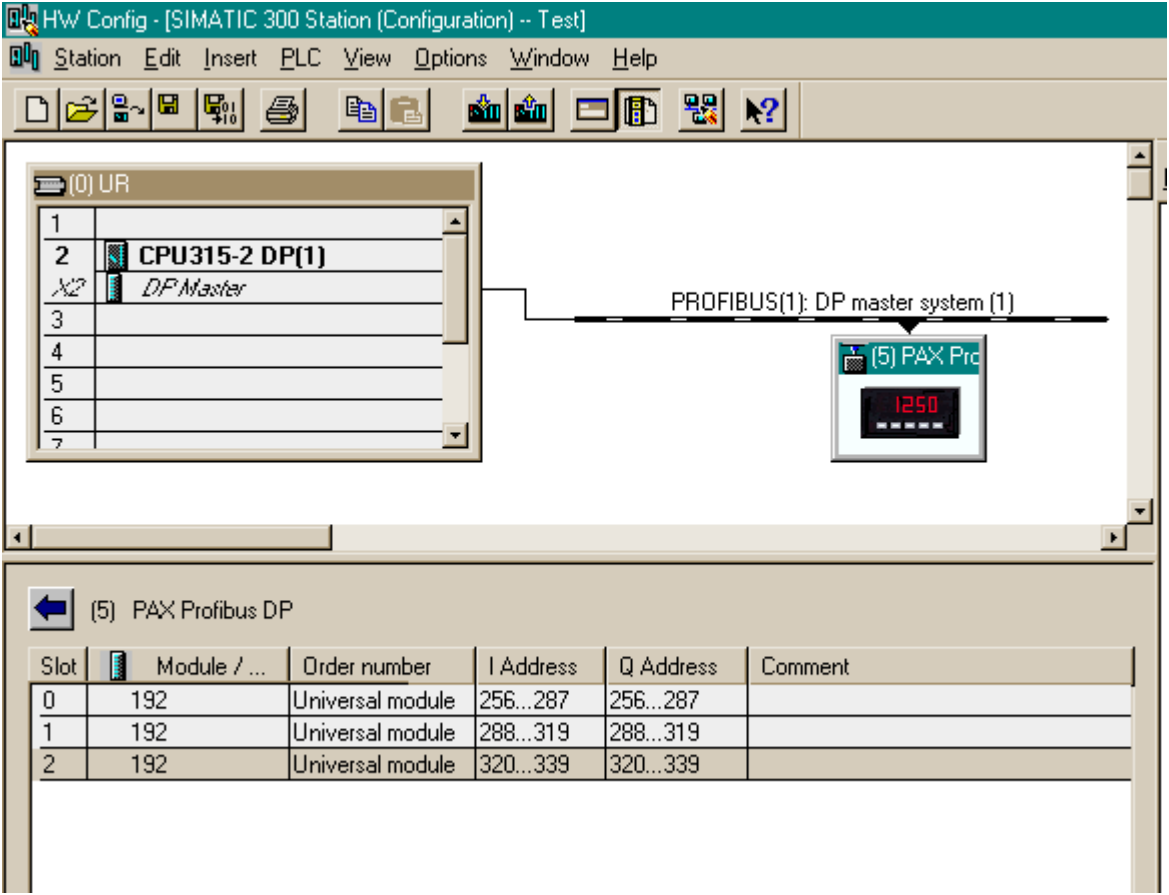Open the Help menu
Screen dimensions: 1169x895
click(634, 58)
